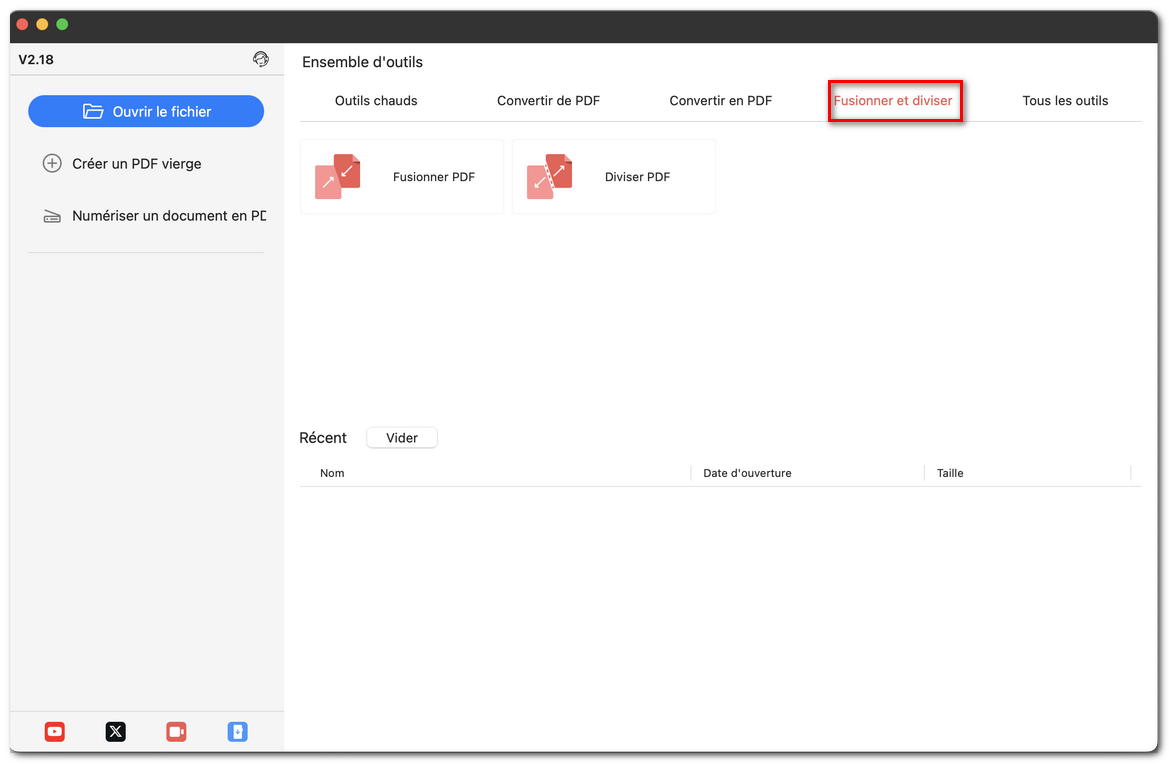Click the Nom column header

point(332,473)
